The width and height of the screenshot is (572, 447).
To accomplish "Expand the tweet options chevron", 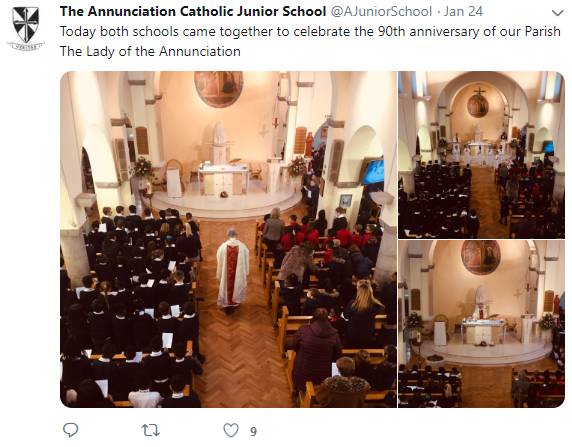I will click(x=557, y=14).
